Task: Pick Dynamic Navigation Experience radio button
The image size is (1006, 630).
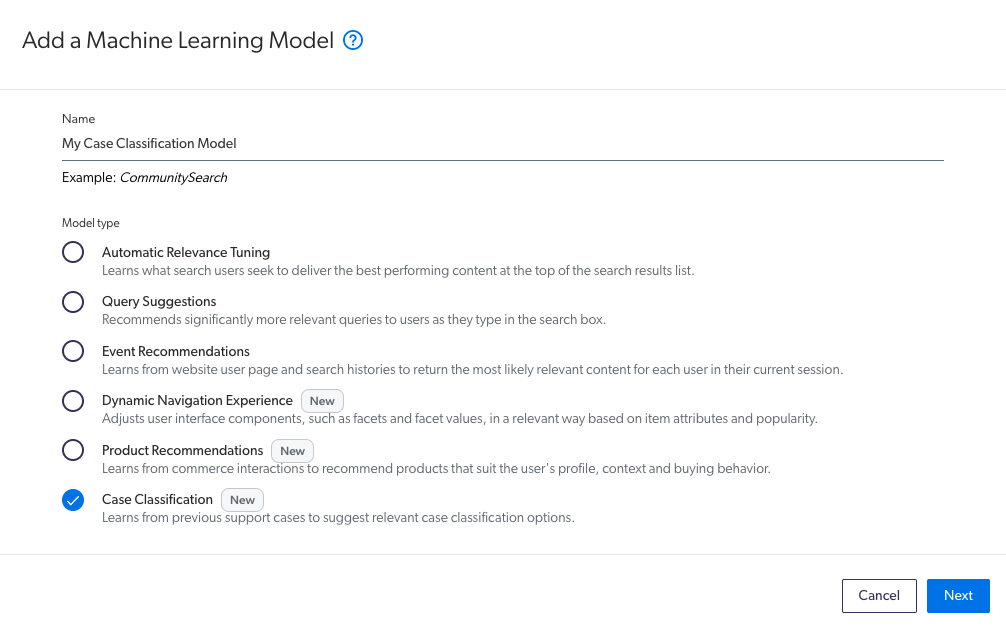Action: 73,401
